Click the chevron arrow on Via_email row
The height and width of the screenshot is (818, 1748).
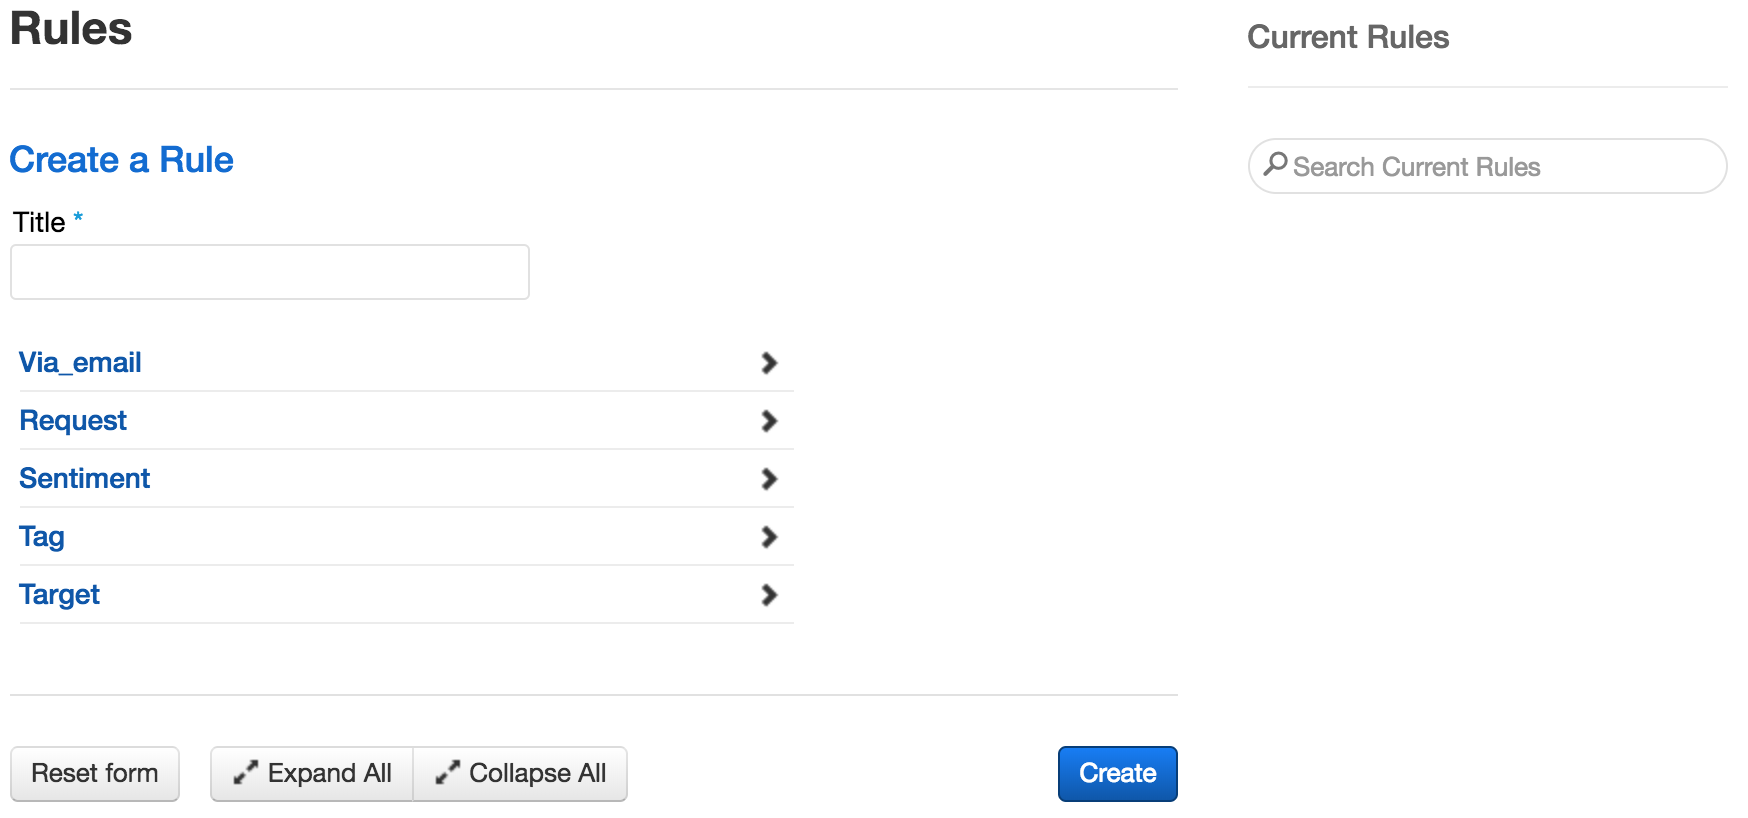[x=769, y=363]
